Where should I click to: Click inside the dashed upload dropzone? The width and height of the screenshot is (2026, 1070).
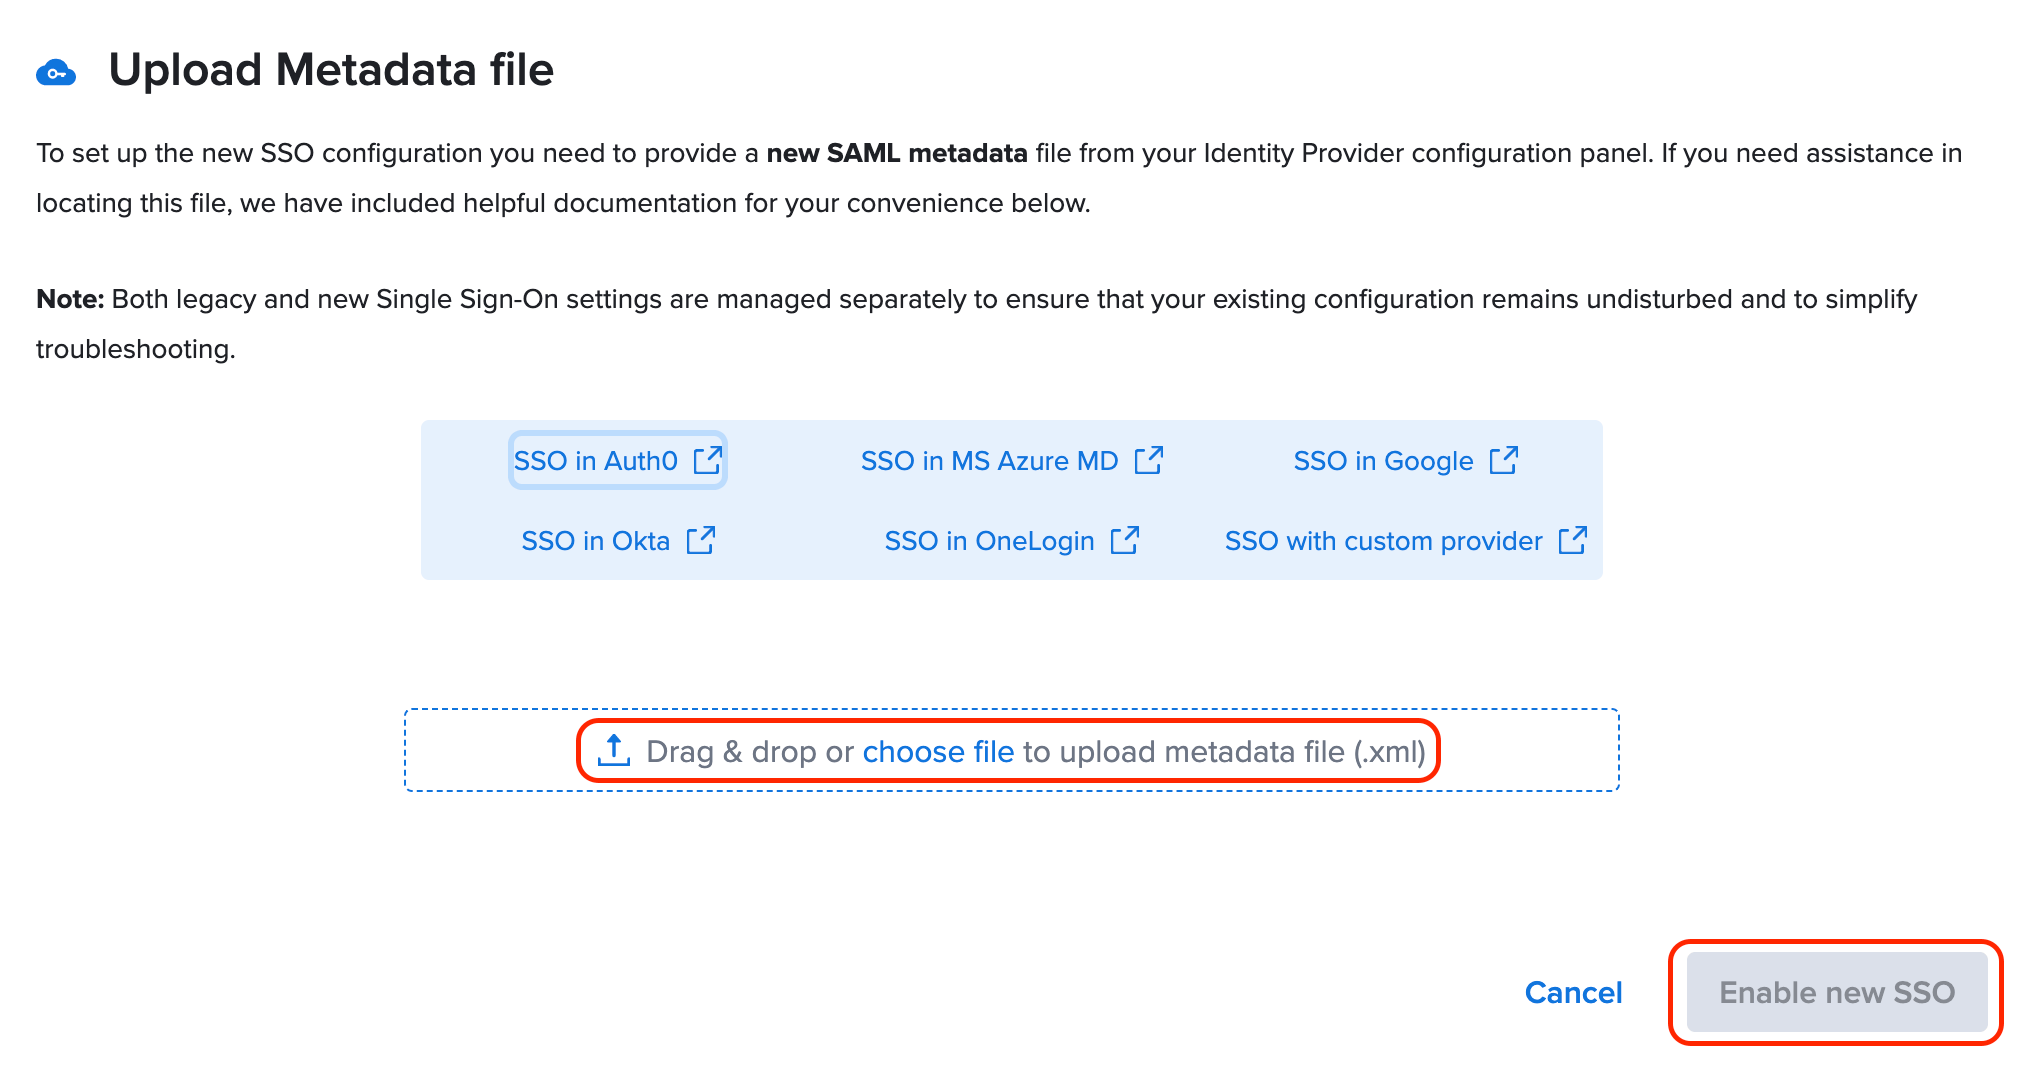[x=1010, y=749]
